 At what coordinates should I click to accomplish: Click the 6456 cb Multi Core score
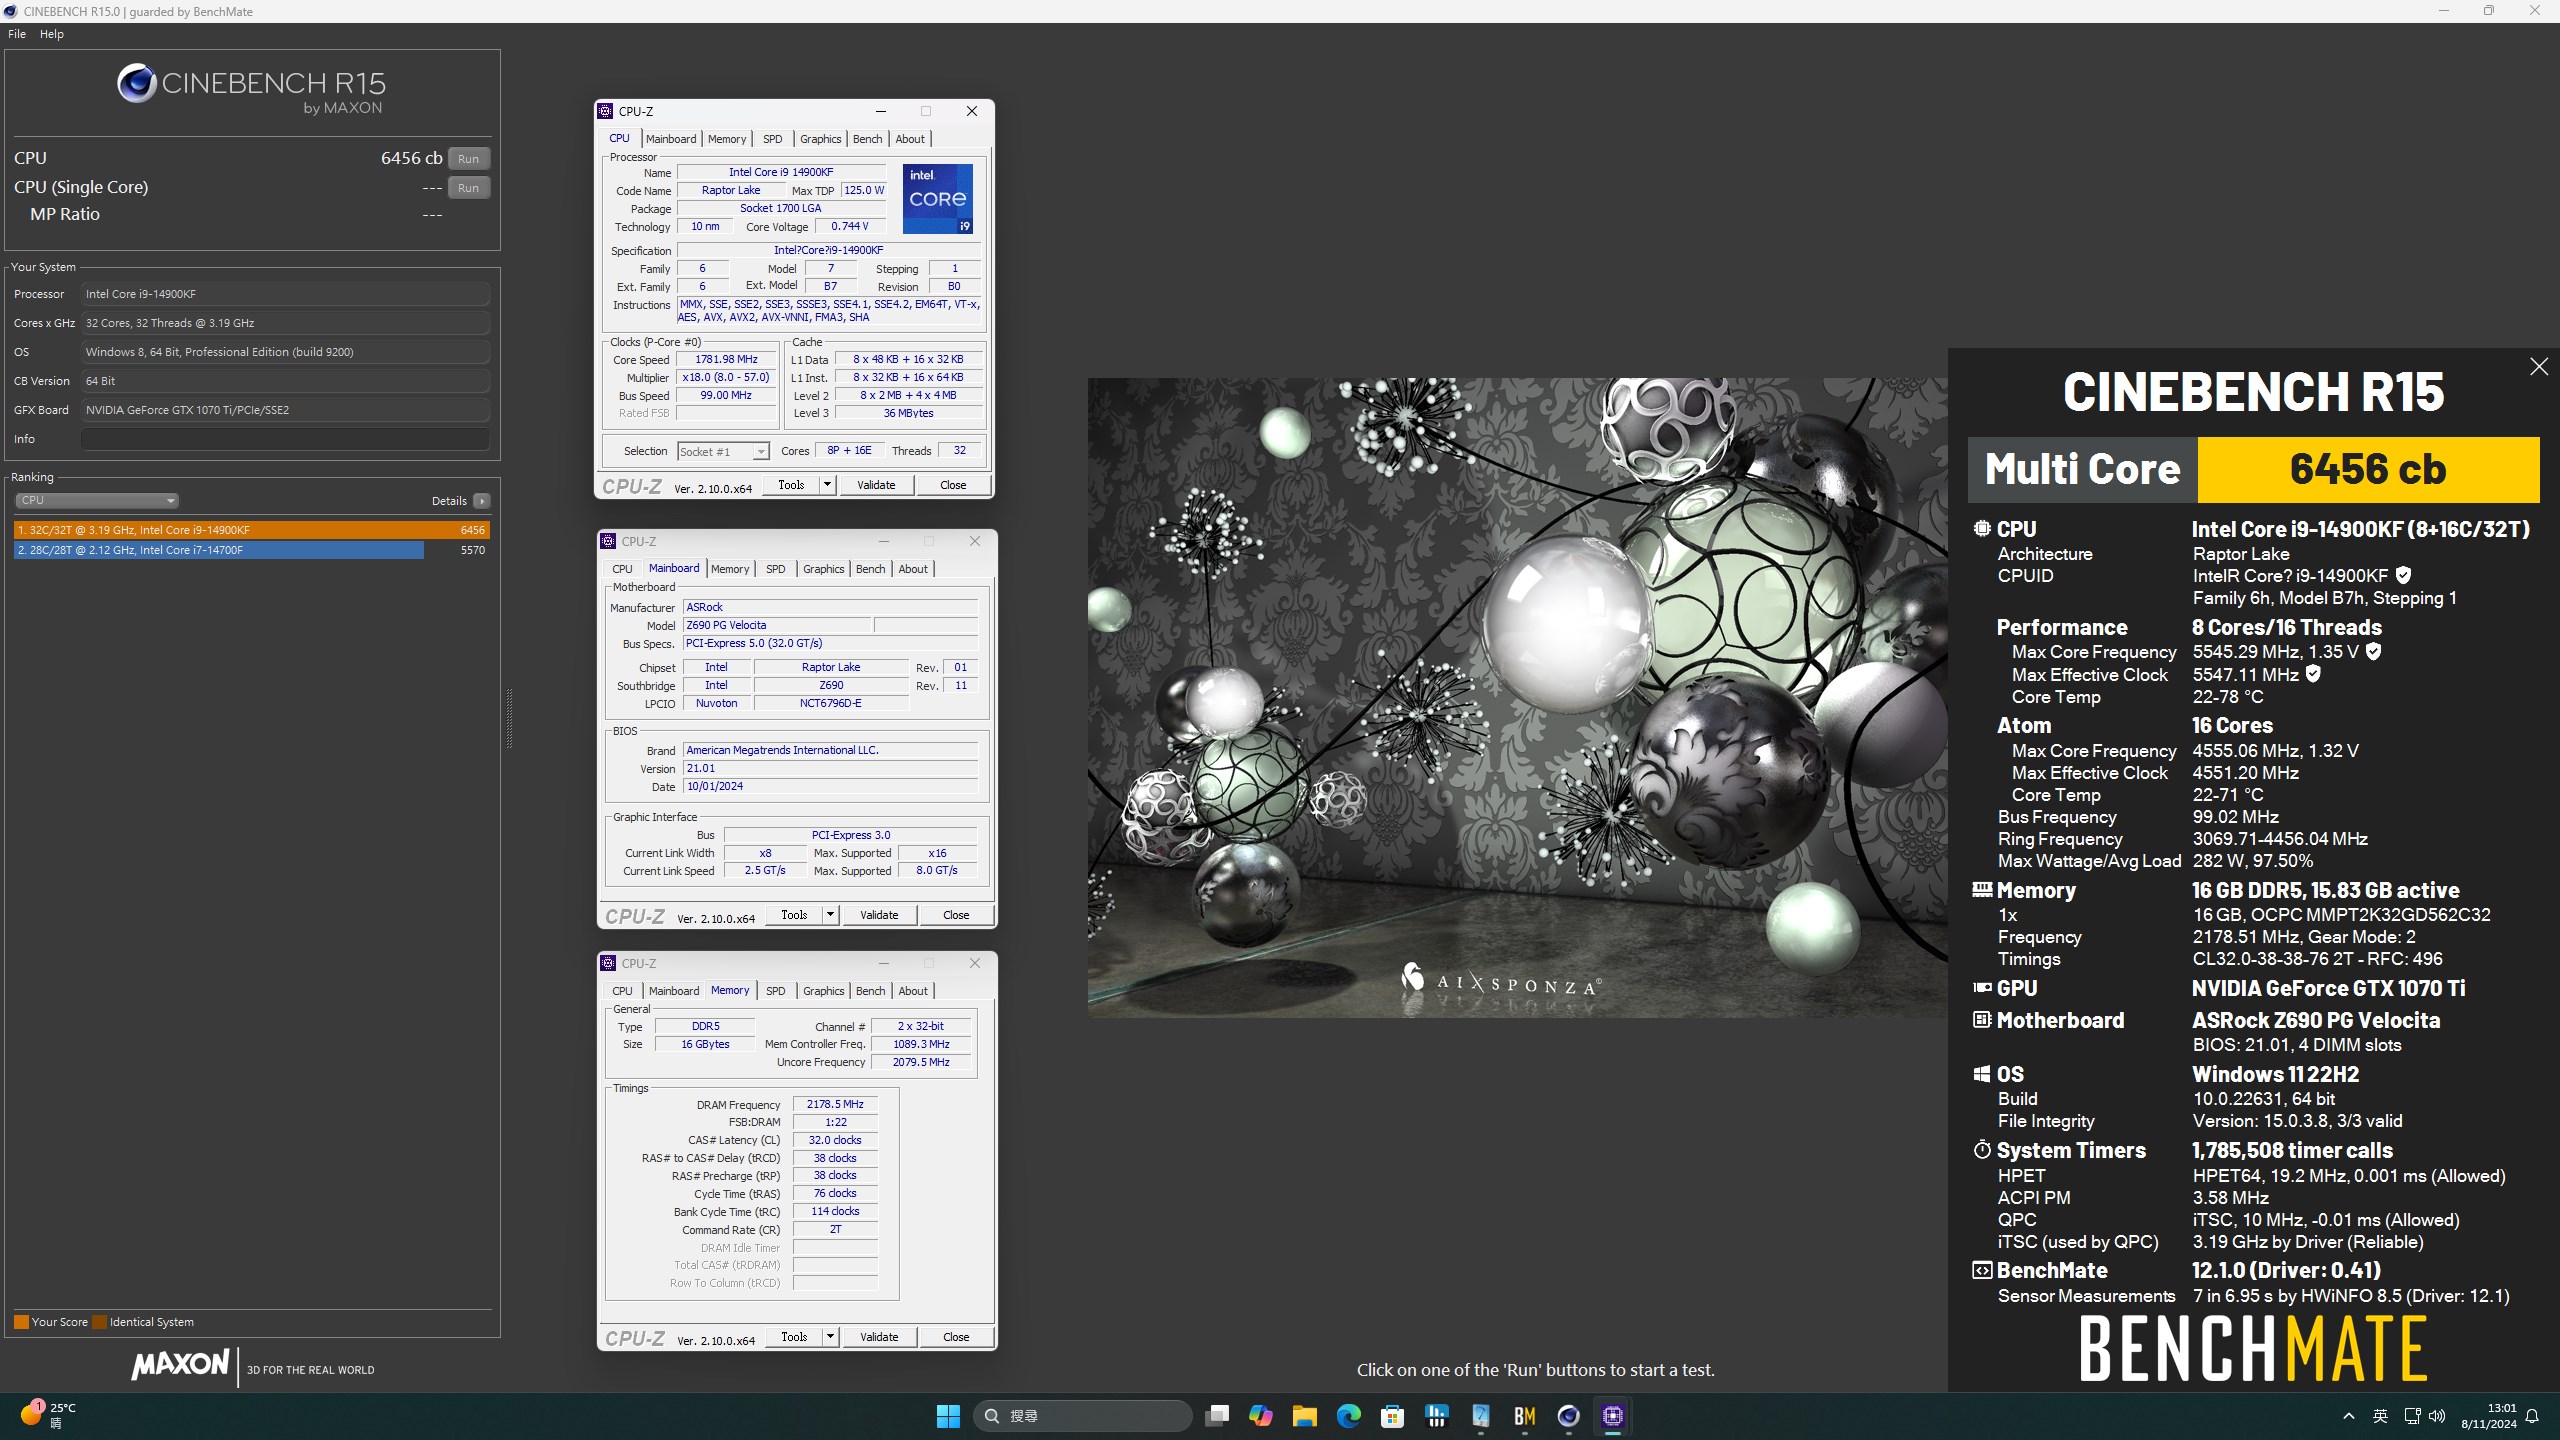[x=2368, y=469]
